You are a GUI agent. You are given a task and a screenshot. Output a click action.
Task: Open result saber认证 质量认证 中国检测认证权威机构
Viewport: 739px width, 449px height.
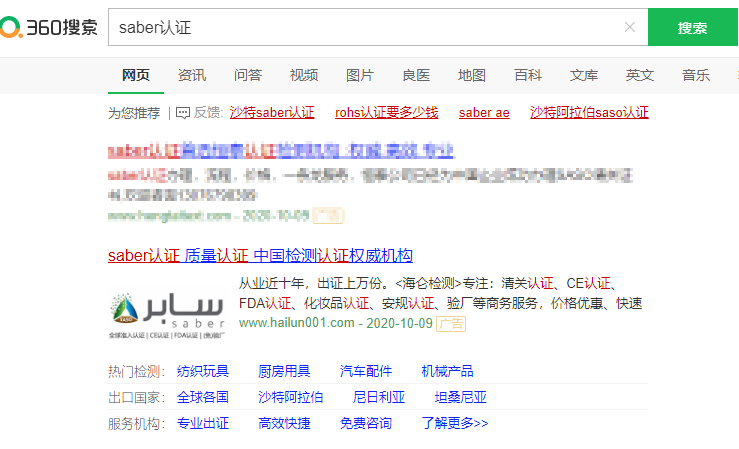[x=260, y=255]
